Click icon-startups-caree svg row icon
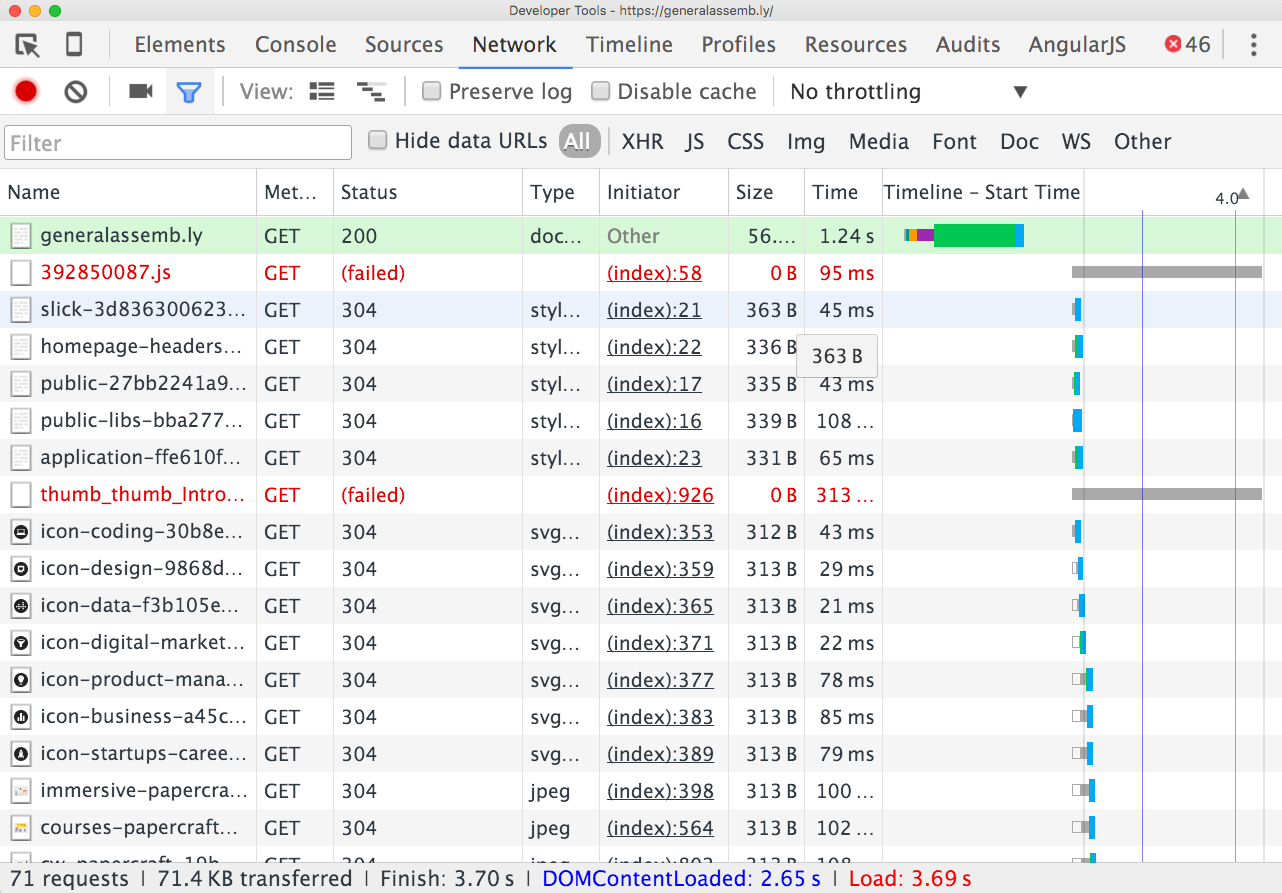 point(21,754)
